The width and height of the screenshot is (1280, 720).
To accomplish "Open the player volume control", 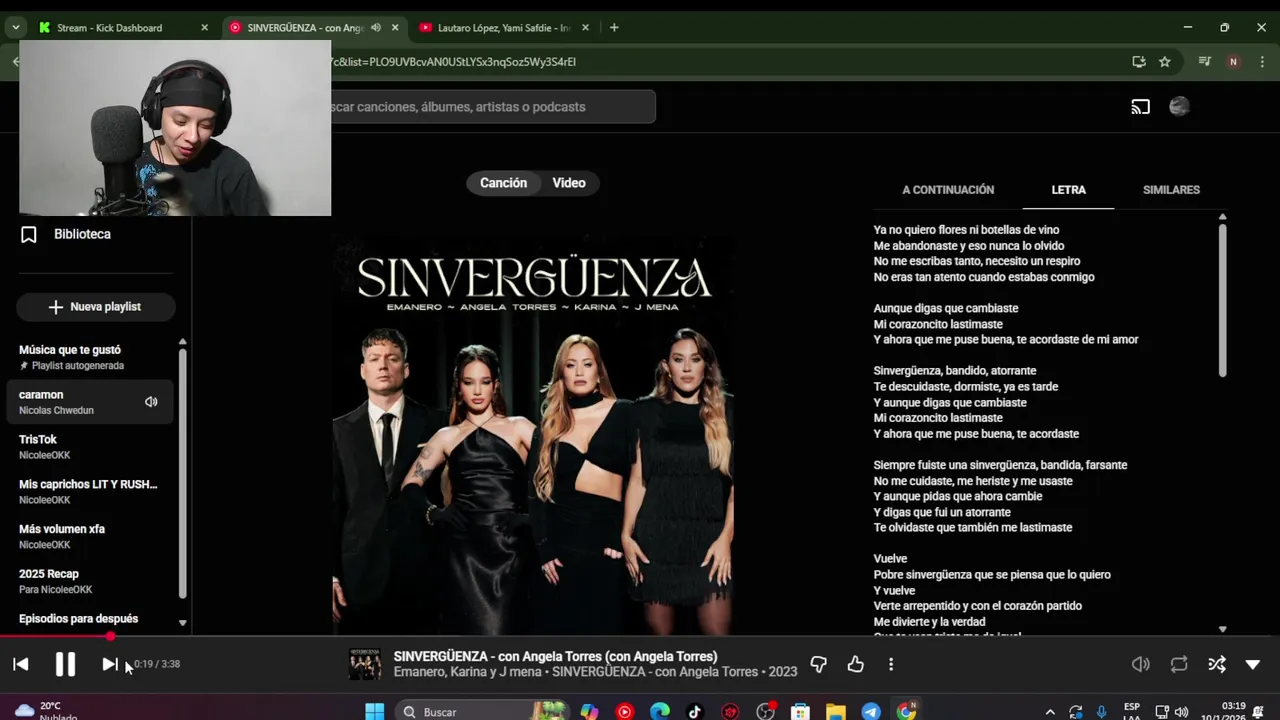I will (1141, 664).
